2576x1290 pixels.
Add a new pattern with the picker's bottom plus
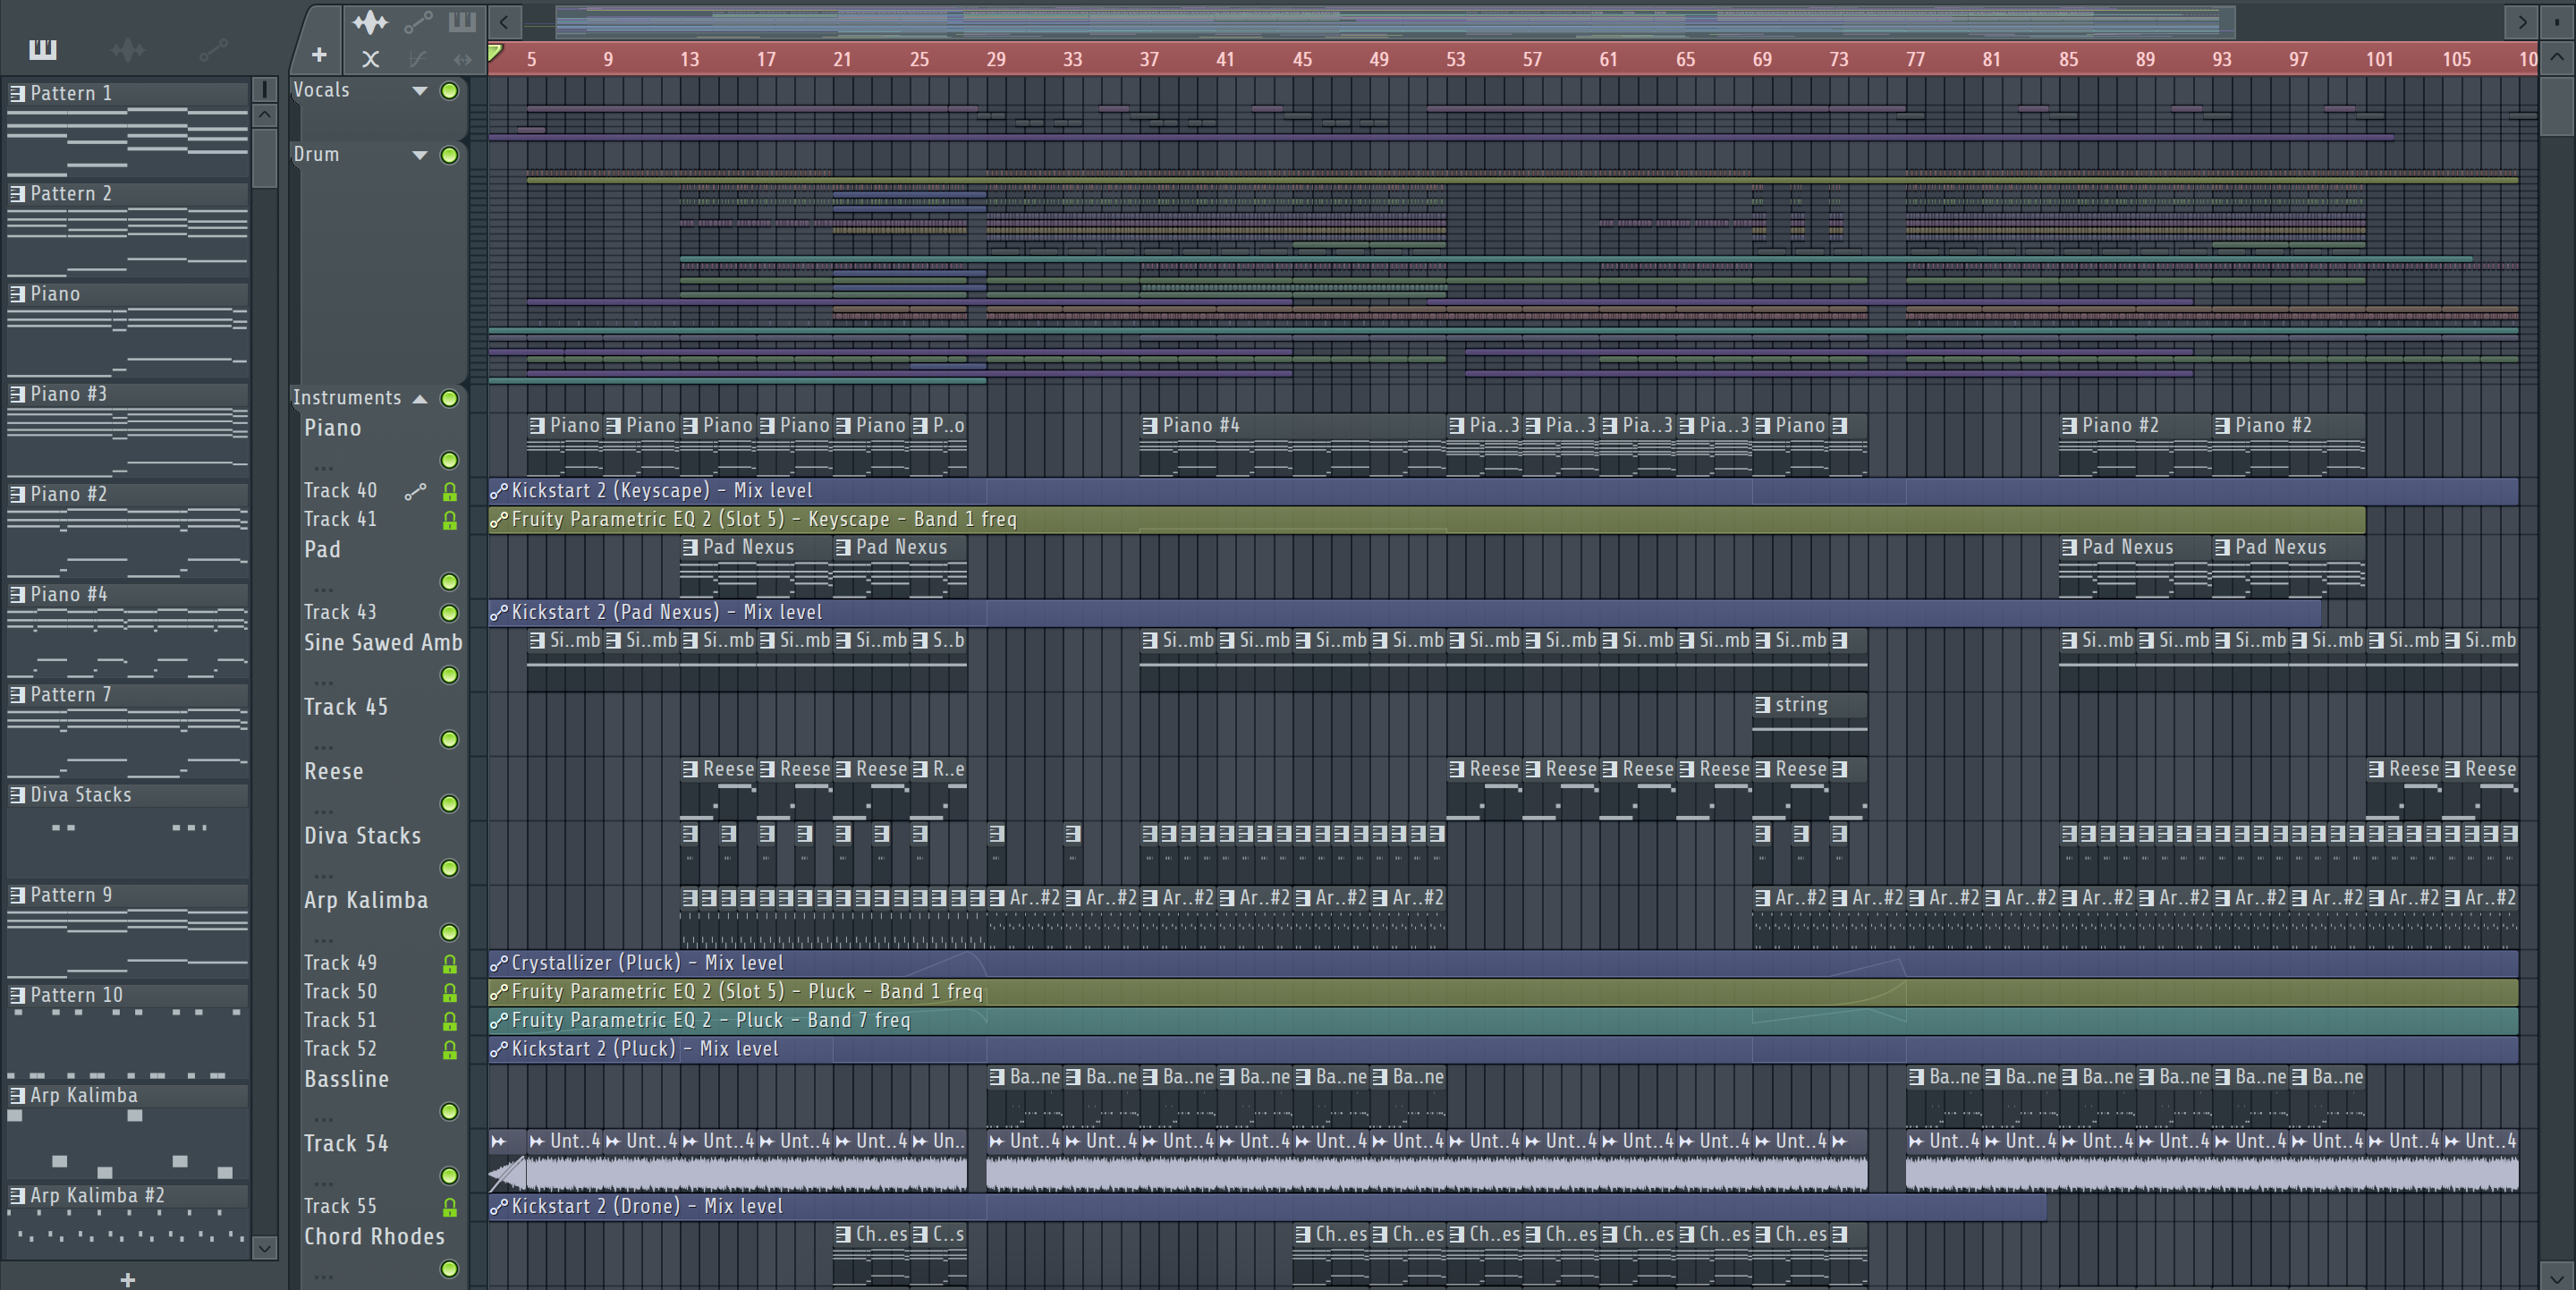127,1279
